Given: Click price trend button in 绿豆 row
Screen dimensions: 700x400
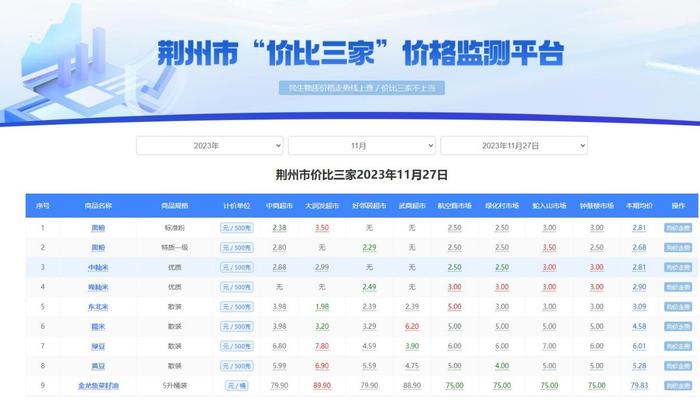Looking at the screenshot, I should coord(677,346).
